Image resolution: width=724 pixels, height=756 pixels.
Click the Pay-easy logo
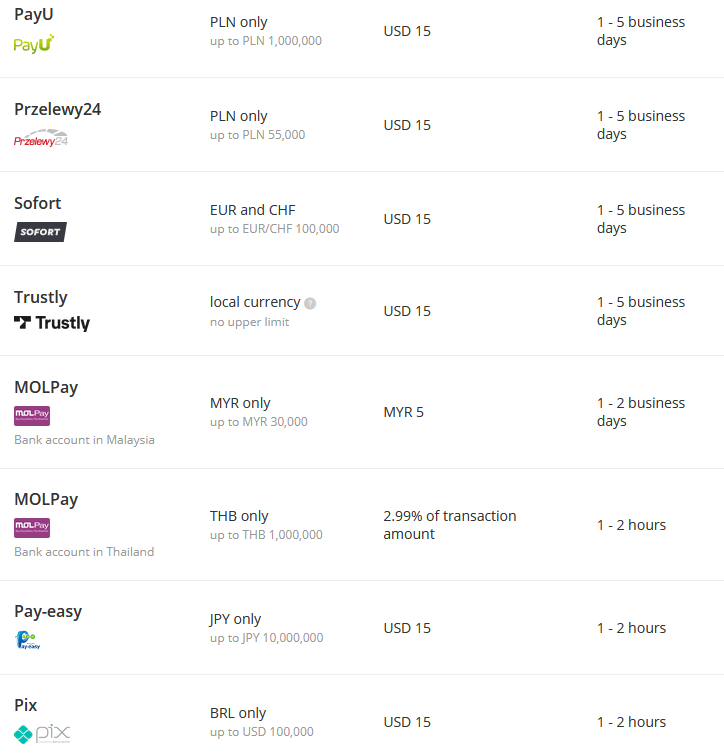28,640
